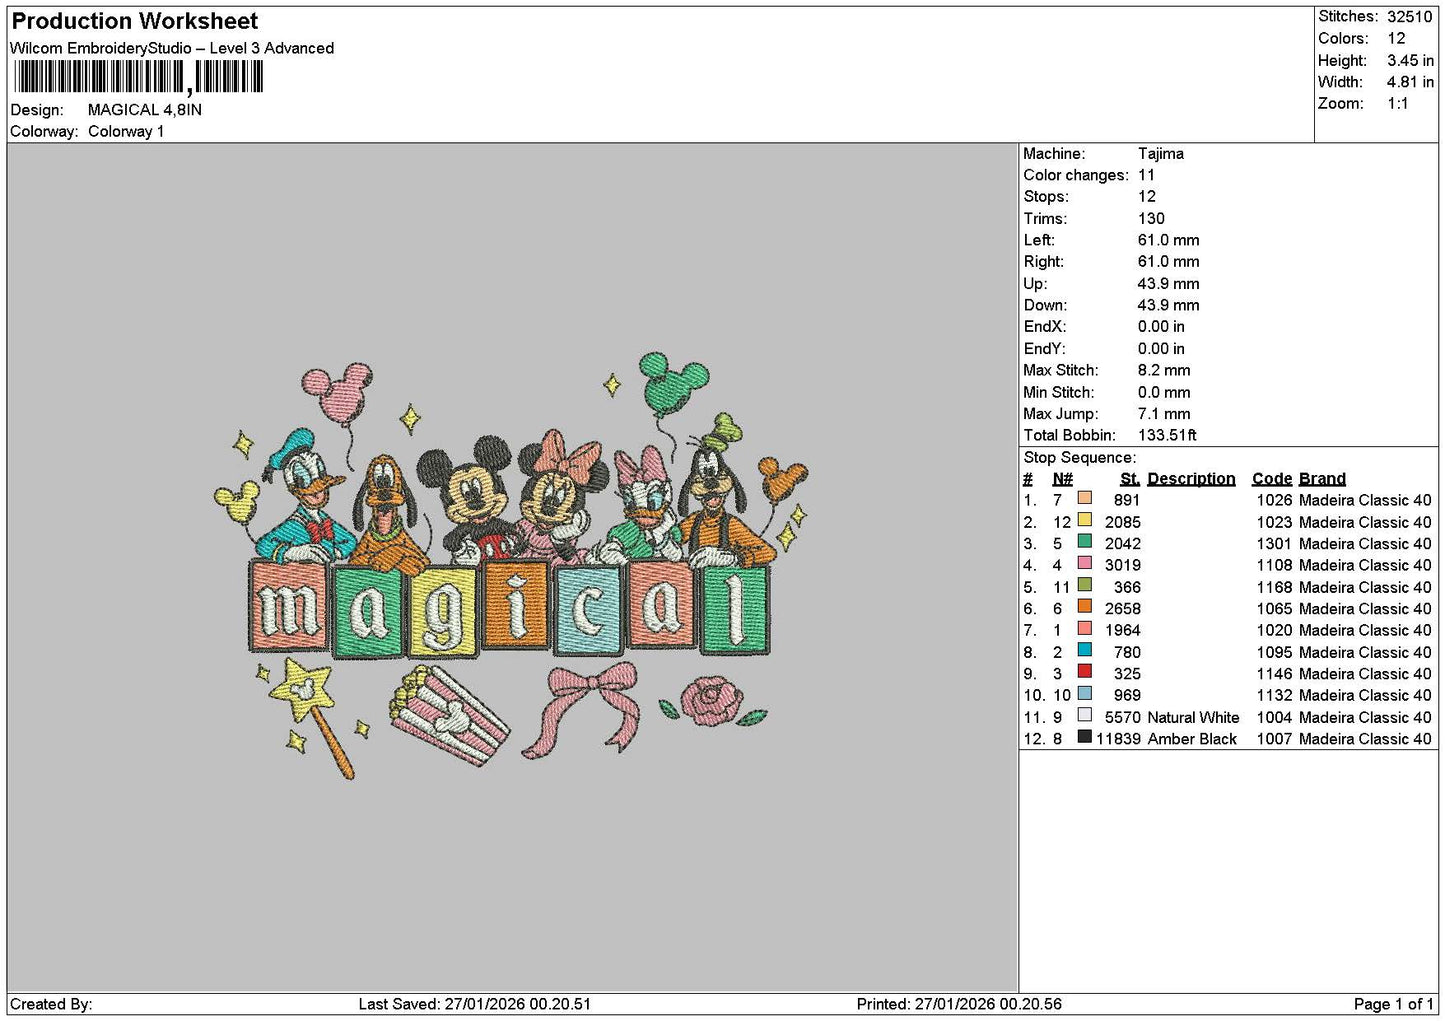Click the zoom value '1:1'
1445x1021 pixels.
[x=1398, y=104]
